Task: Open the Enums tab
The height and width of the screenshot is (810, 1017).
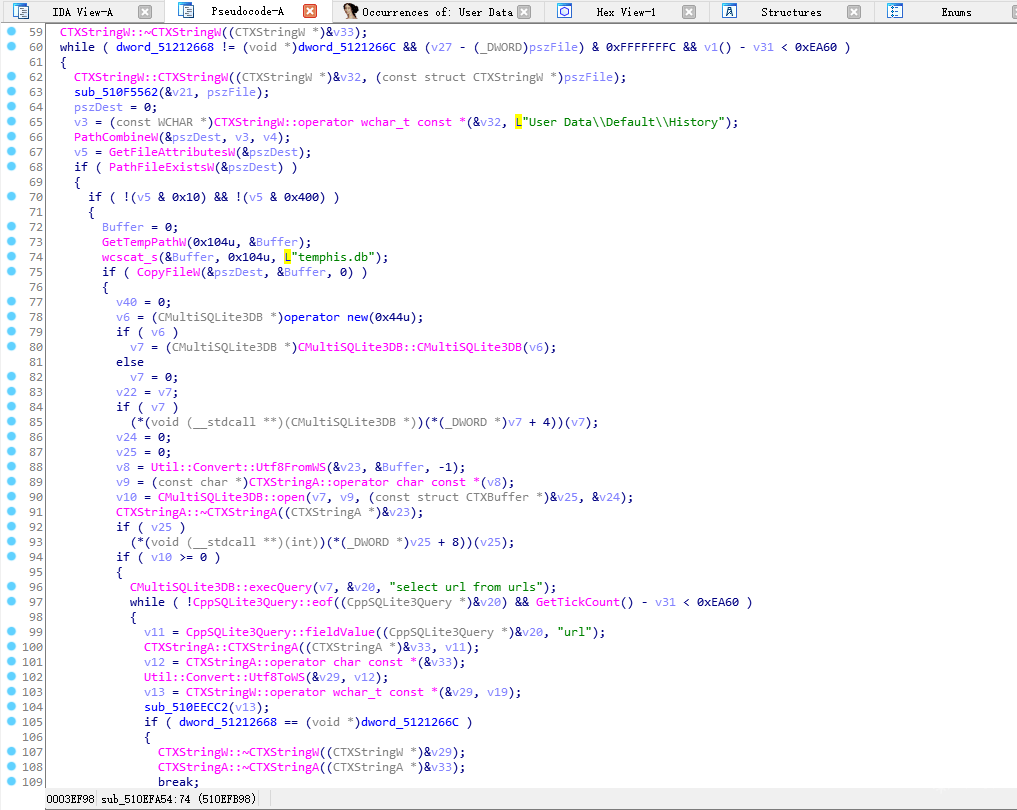Action: click(x=956, y=12)
